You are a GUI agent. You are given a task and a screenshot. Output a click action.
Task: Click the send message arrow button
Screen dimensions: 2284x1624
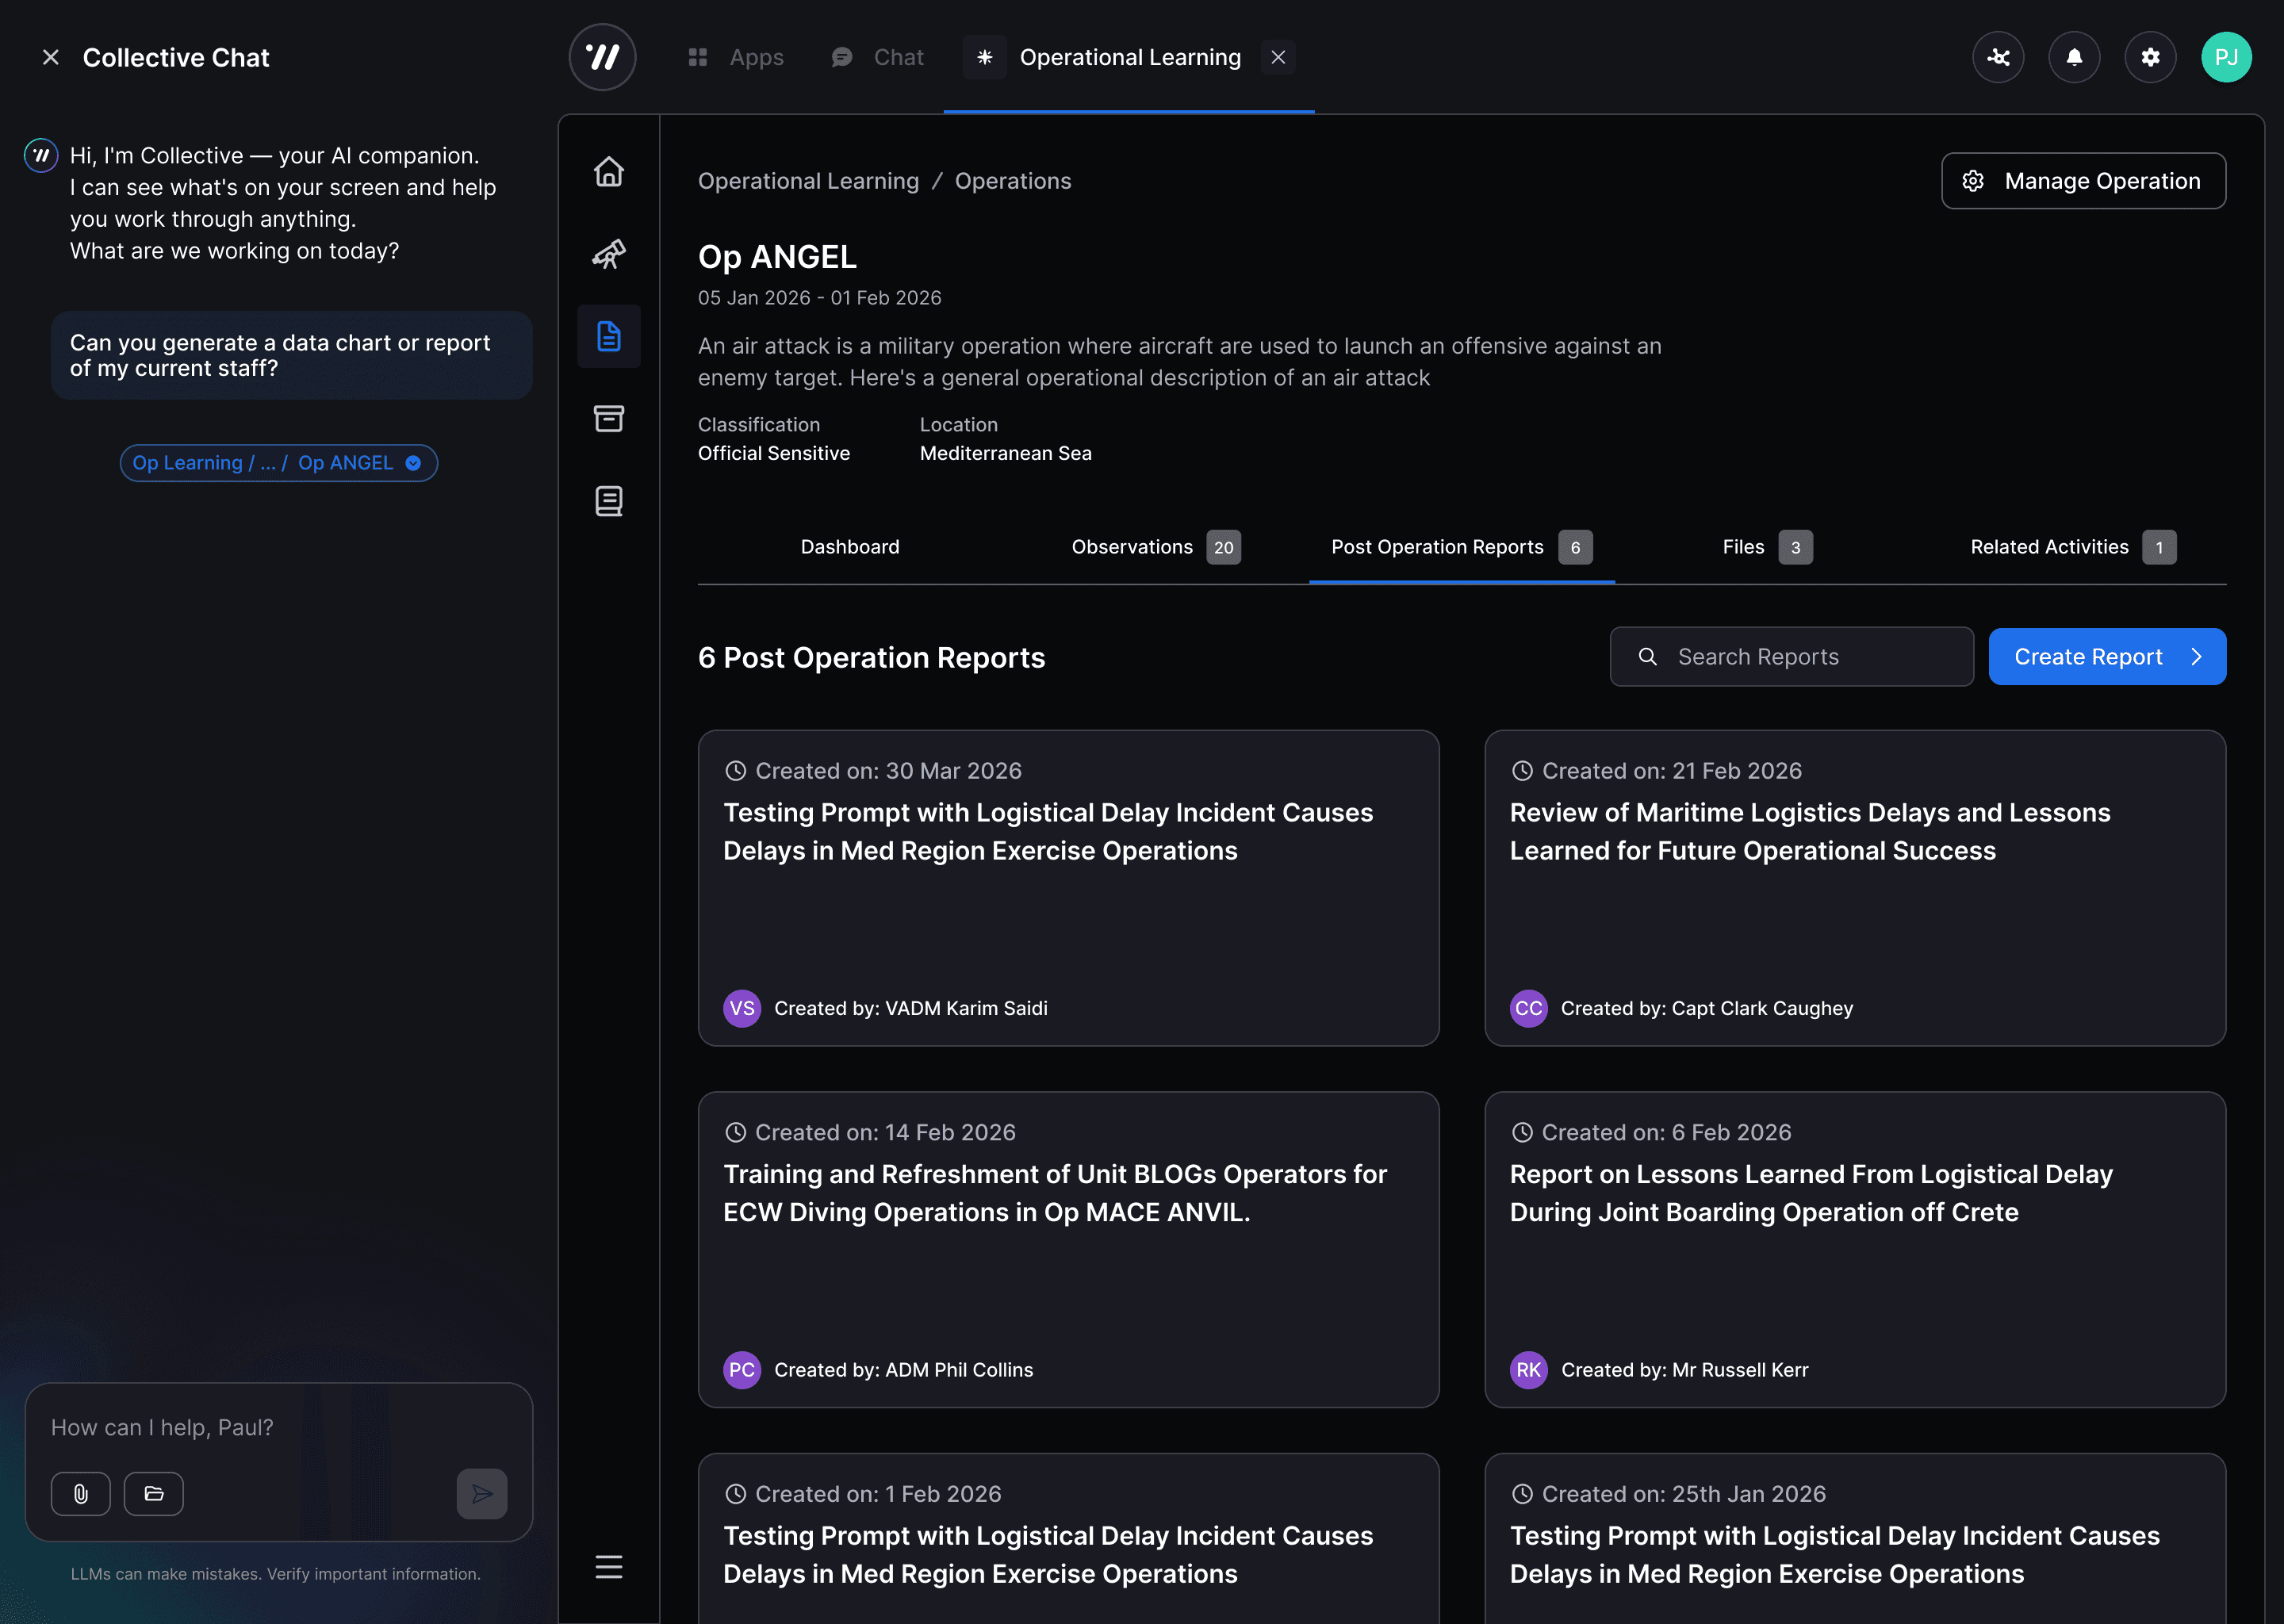(481, 1494)
